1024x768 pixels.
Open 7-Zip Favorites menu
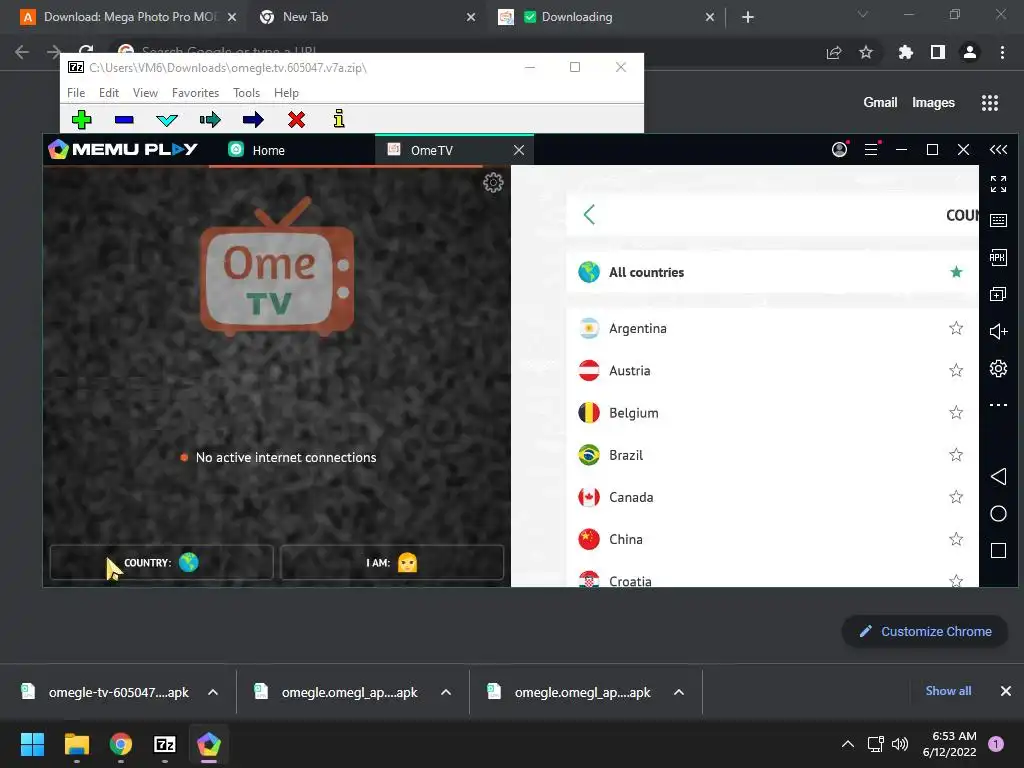(x=195, y=93)
